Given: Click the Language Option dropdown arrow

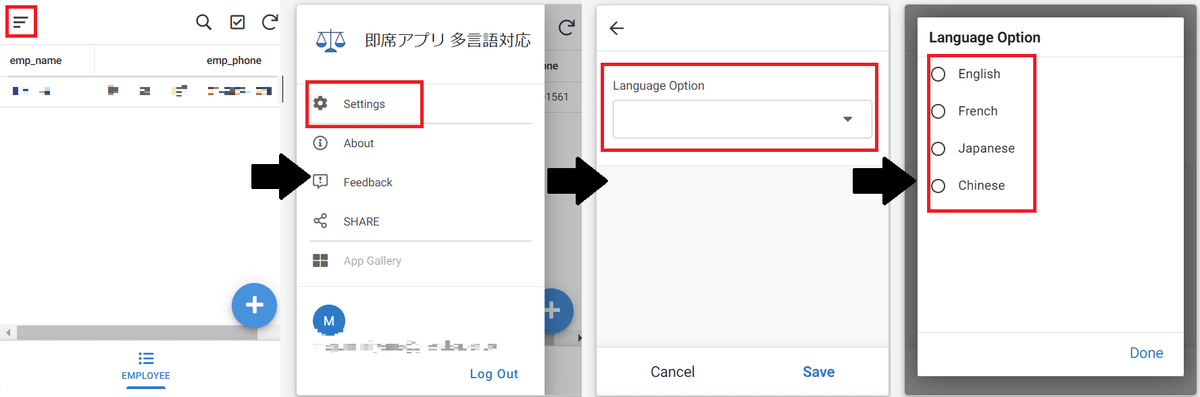Looking at the screenshot, I should click(x=848, y=119).
